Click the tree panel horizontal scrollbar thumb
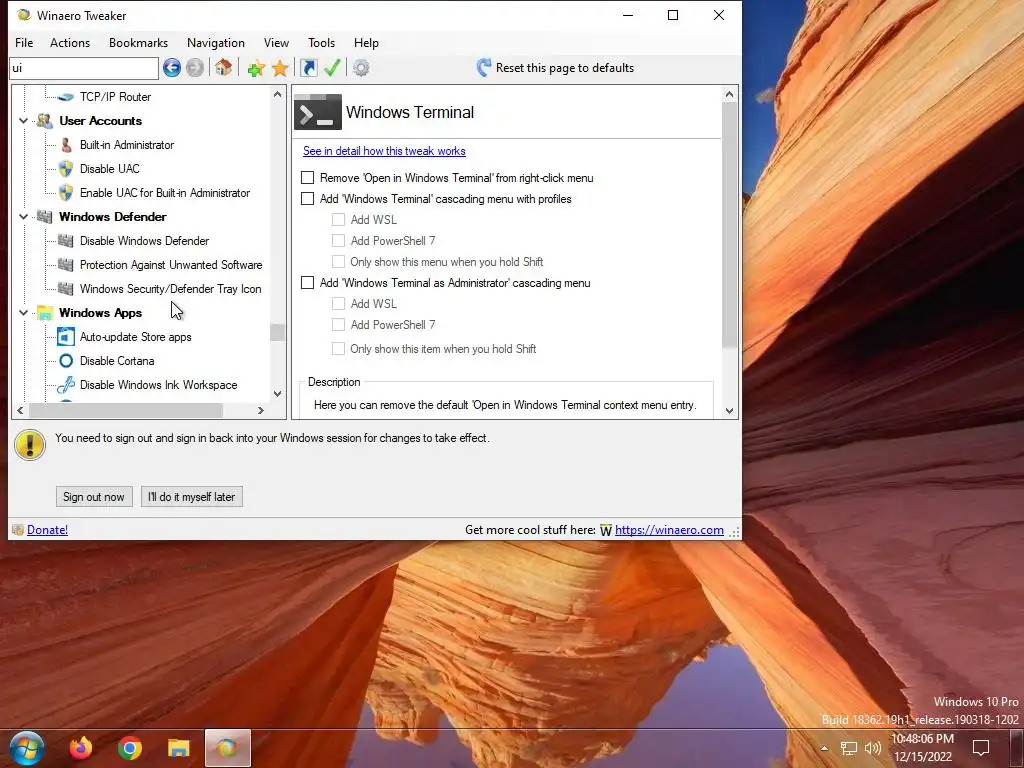This screenshot has height=768, width=1024. 125,410
